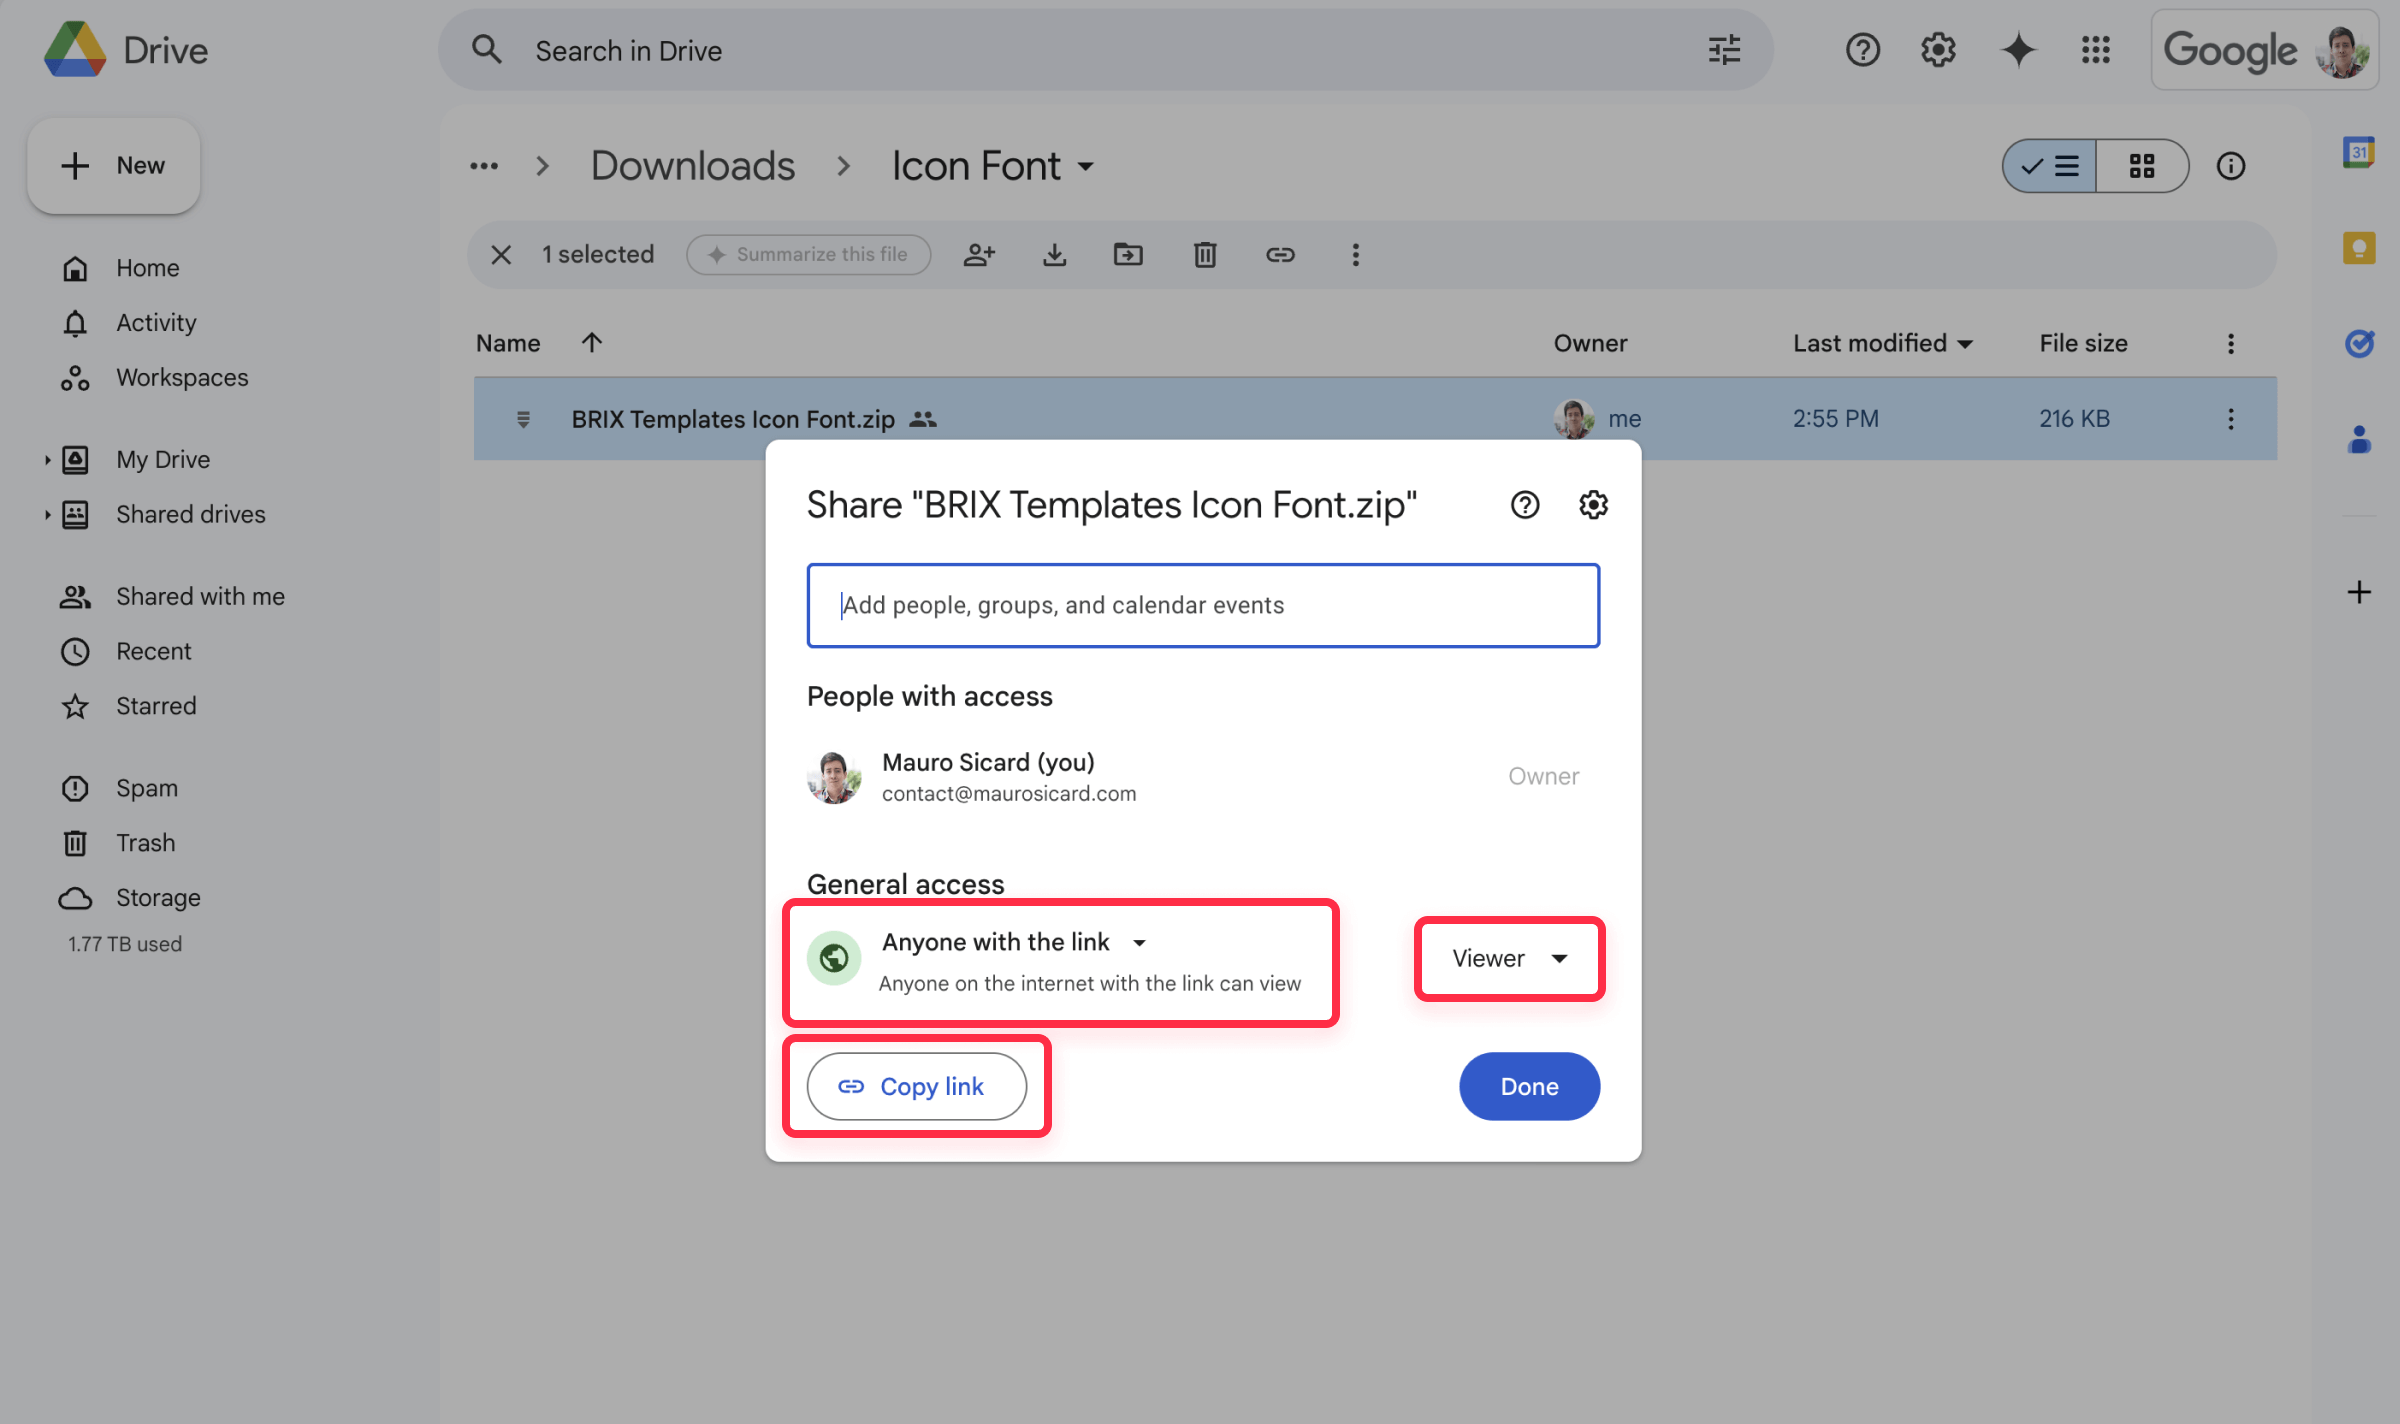This screenshot has width=2400, height=1424.
Task: Open Contacts side panel
Action: (x=2358, y=439)
